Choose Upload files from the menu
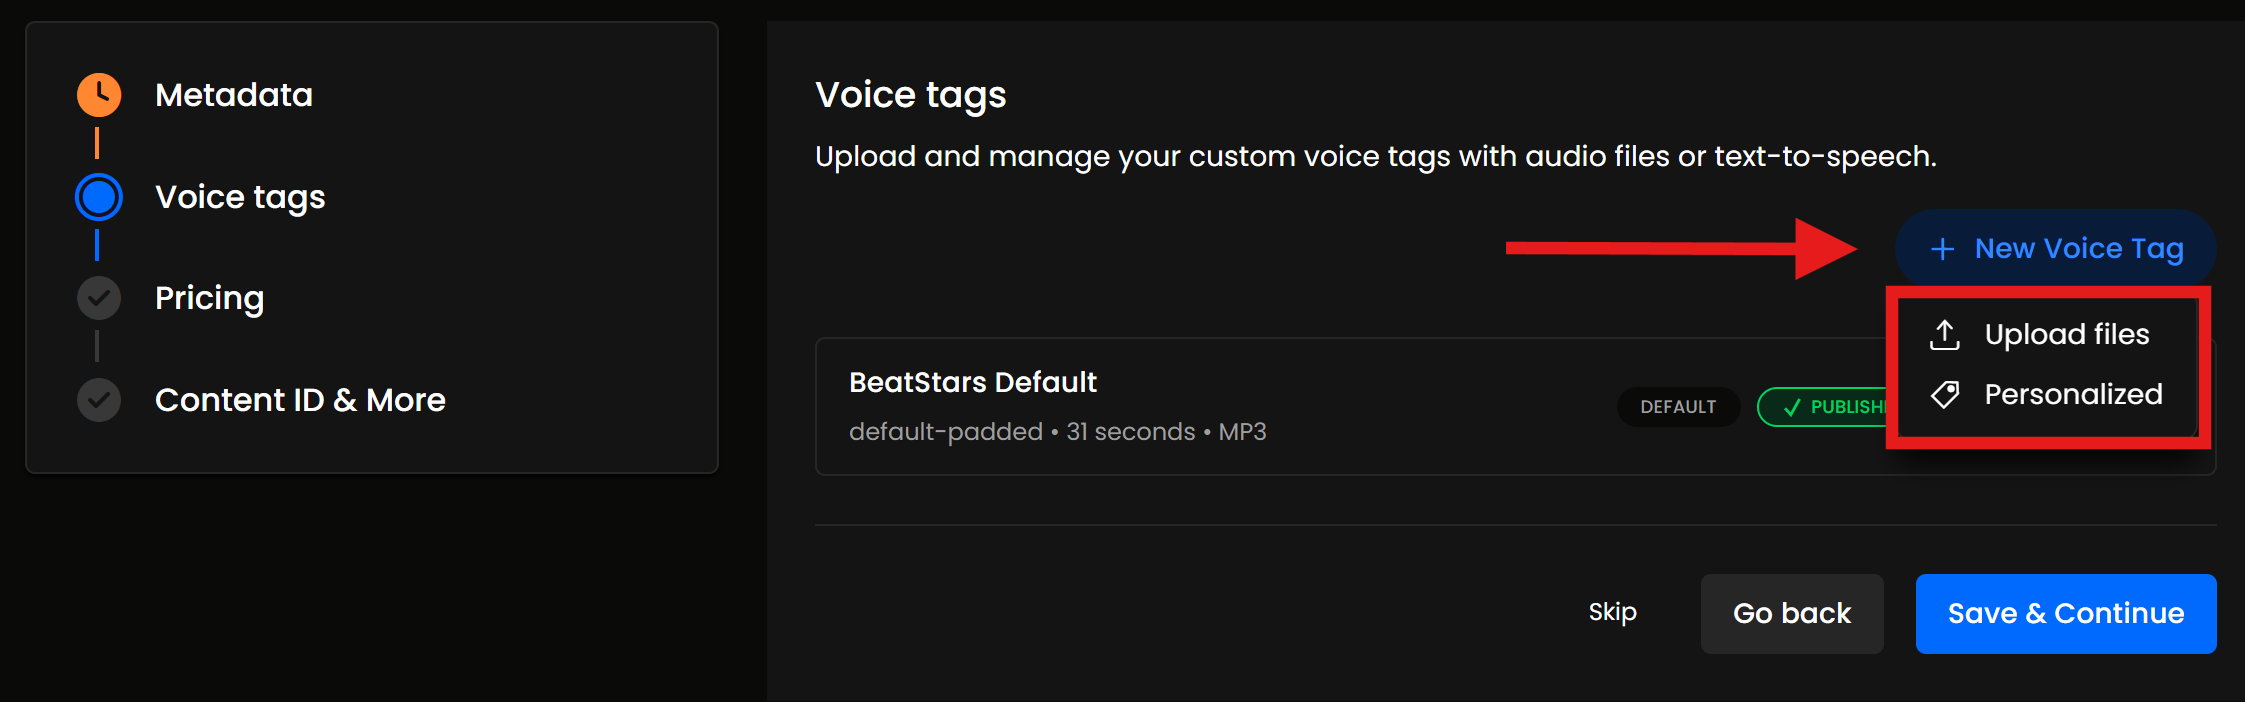 (2066, 335)
